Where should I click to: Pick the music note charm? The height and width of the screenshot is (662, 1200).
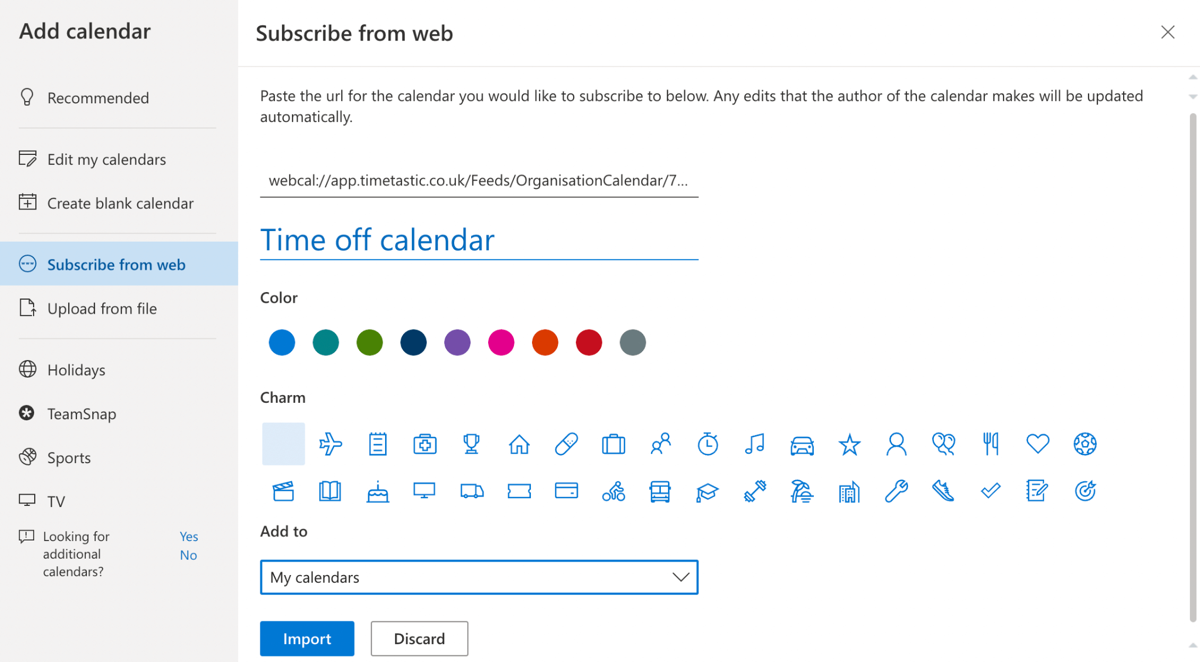click(x=755, y=443)
